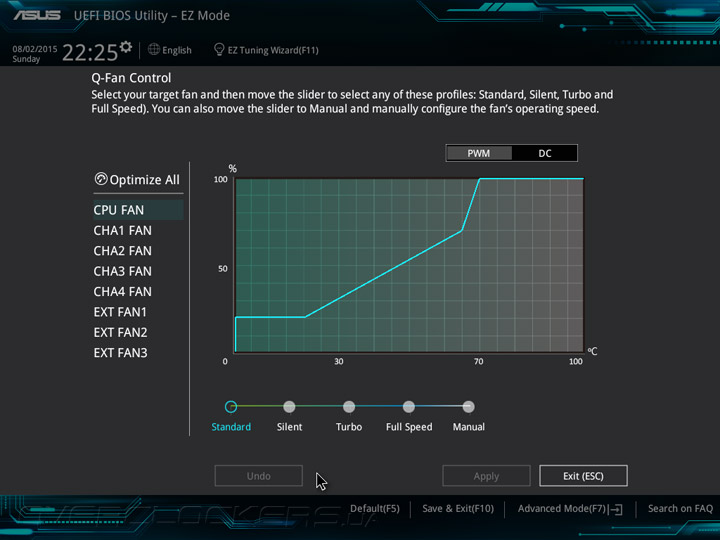The height and width of the screenshot is (540, 720).
Task: Click the fan curve point near 70°C
Action: point(461,231)
